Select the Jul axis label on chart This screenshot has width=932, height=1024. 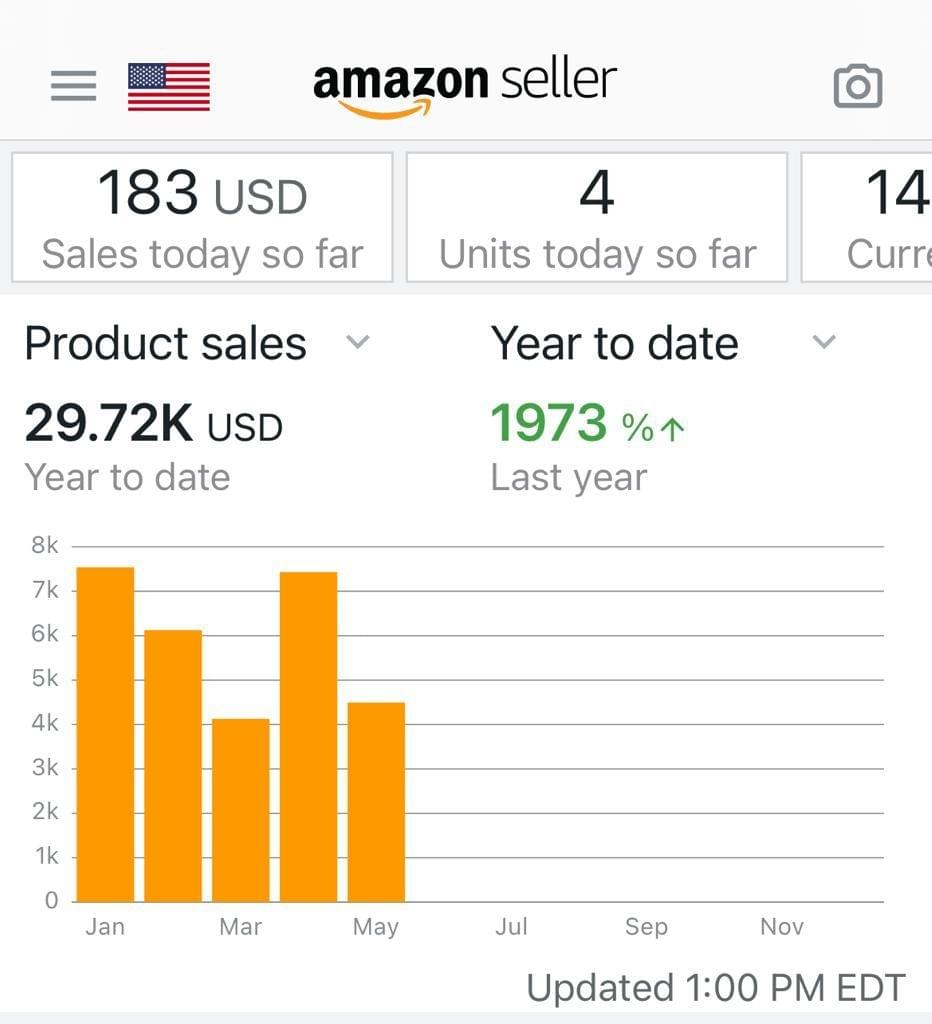pos(512,927)
